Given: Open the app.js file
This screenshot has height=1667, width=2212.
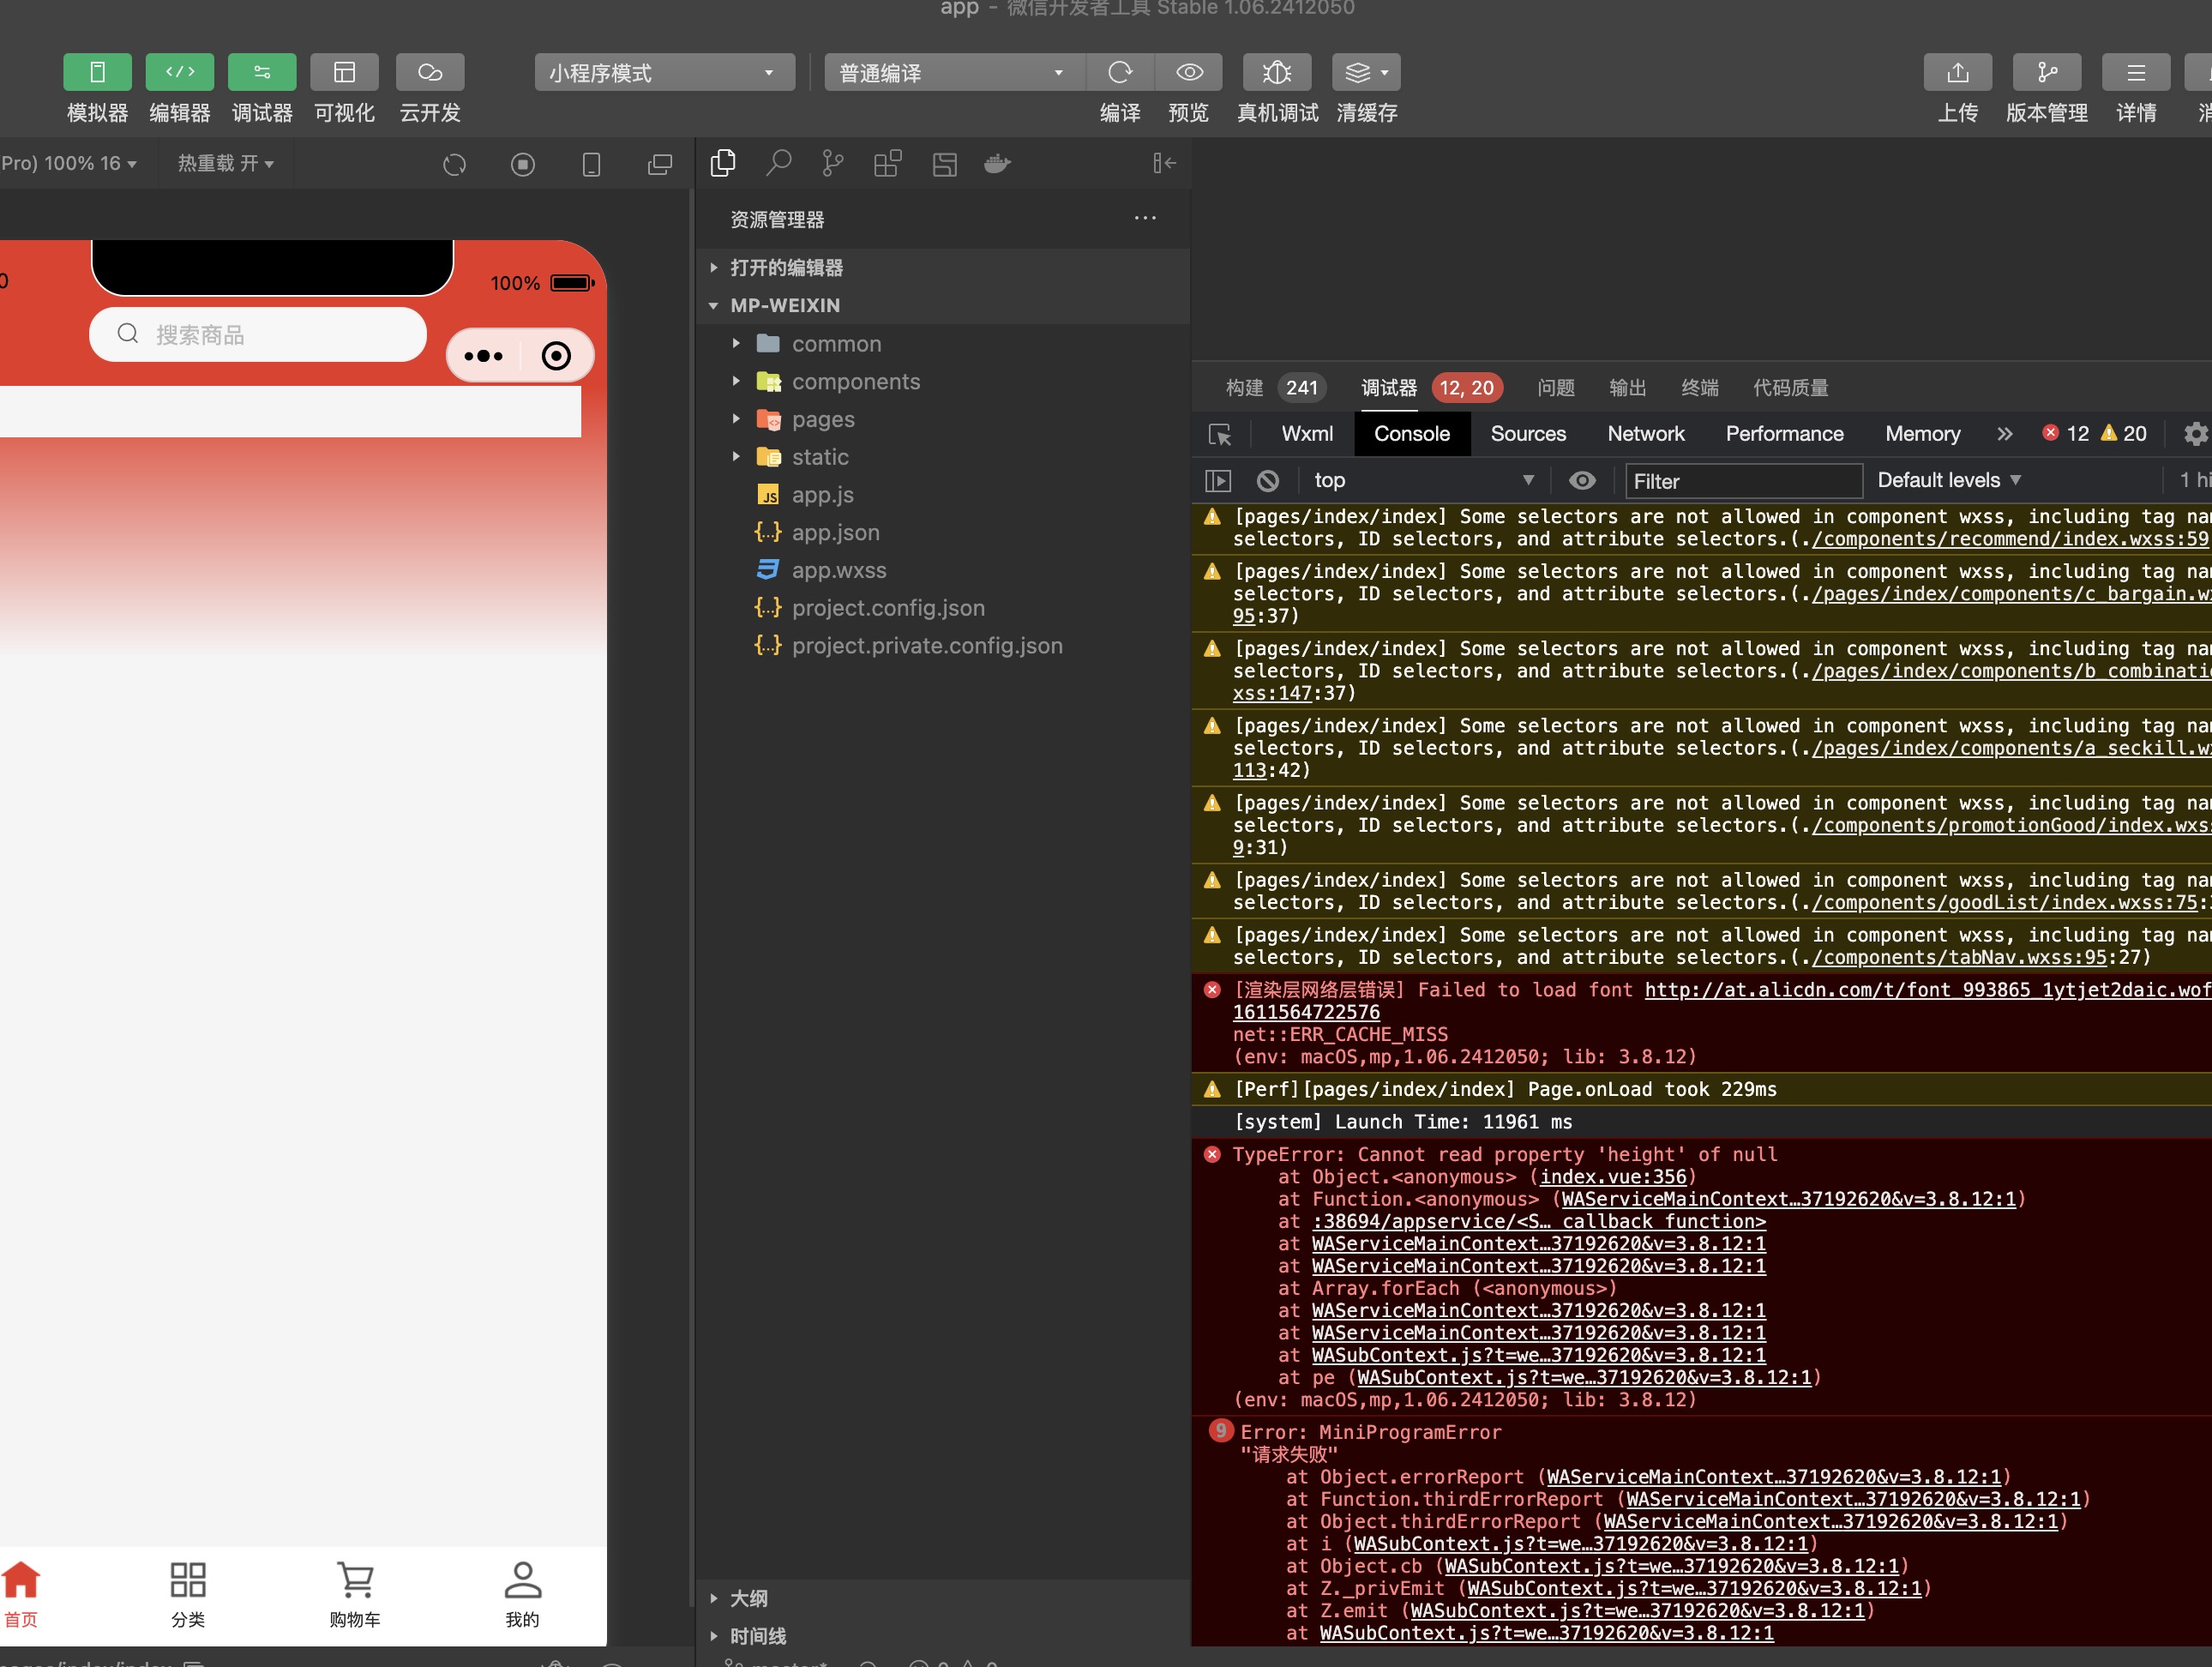Looking at the screenshot, I should pyautogui.click(x=943, y=495).
